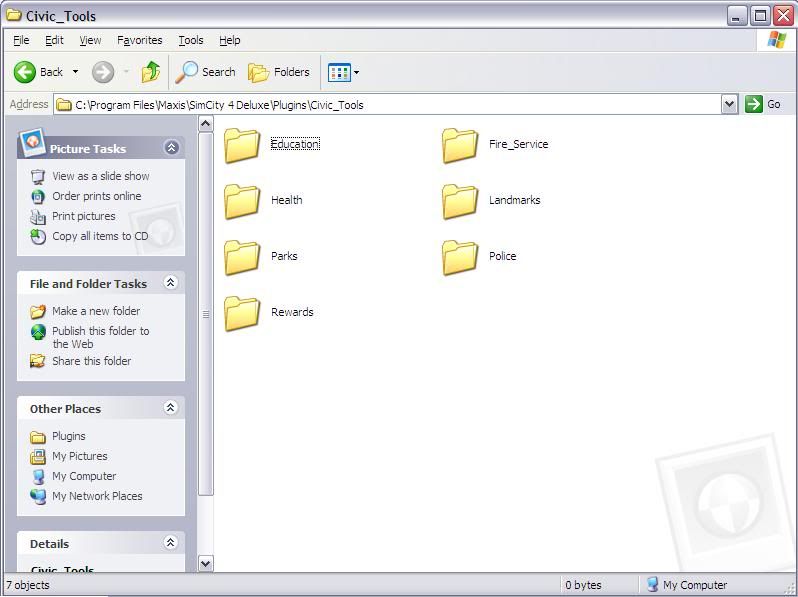
Task: Open the Help menu
Action: [230, 40]
